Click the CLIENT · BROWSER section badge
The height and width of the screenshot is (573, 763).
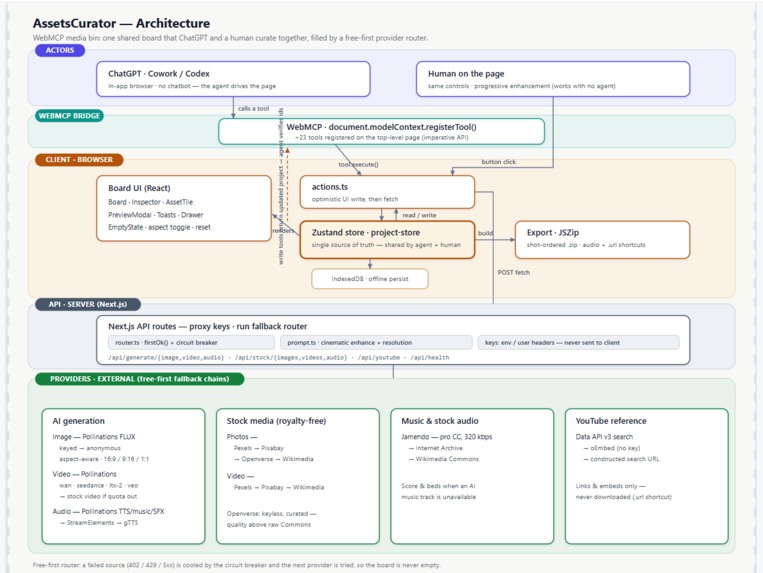79,160
